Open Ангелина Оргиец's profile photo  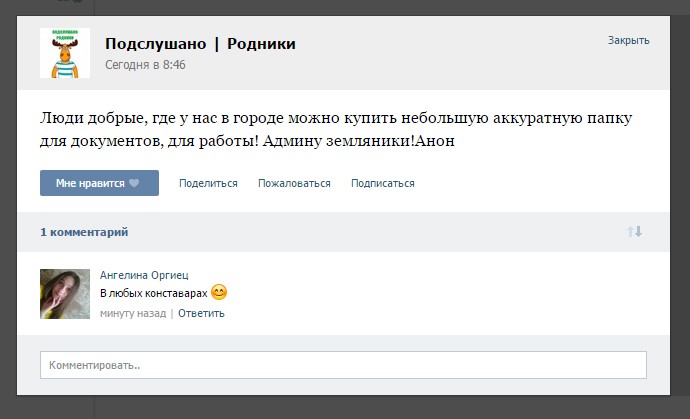[x=65, y=294]
